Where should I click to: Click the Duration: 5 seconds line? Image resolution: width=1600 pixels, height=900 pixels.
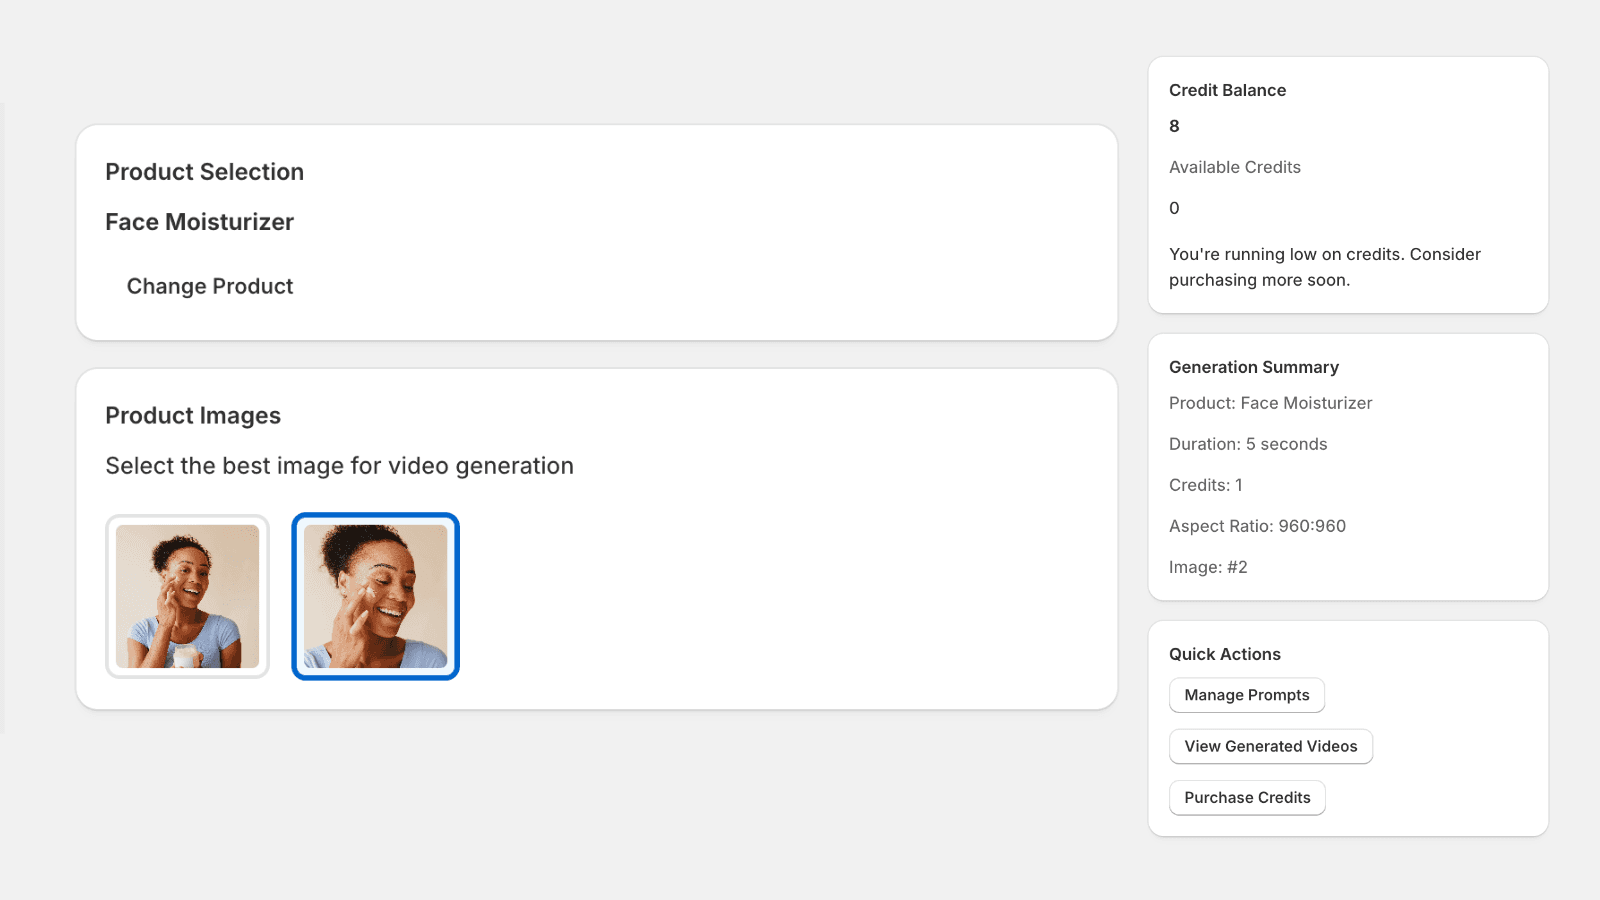tap(1248, 444)
